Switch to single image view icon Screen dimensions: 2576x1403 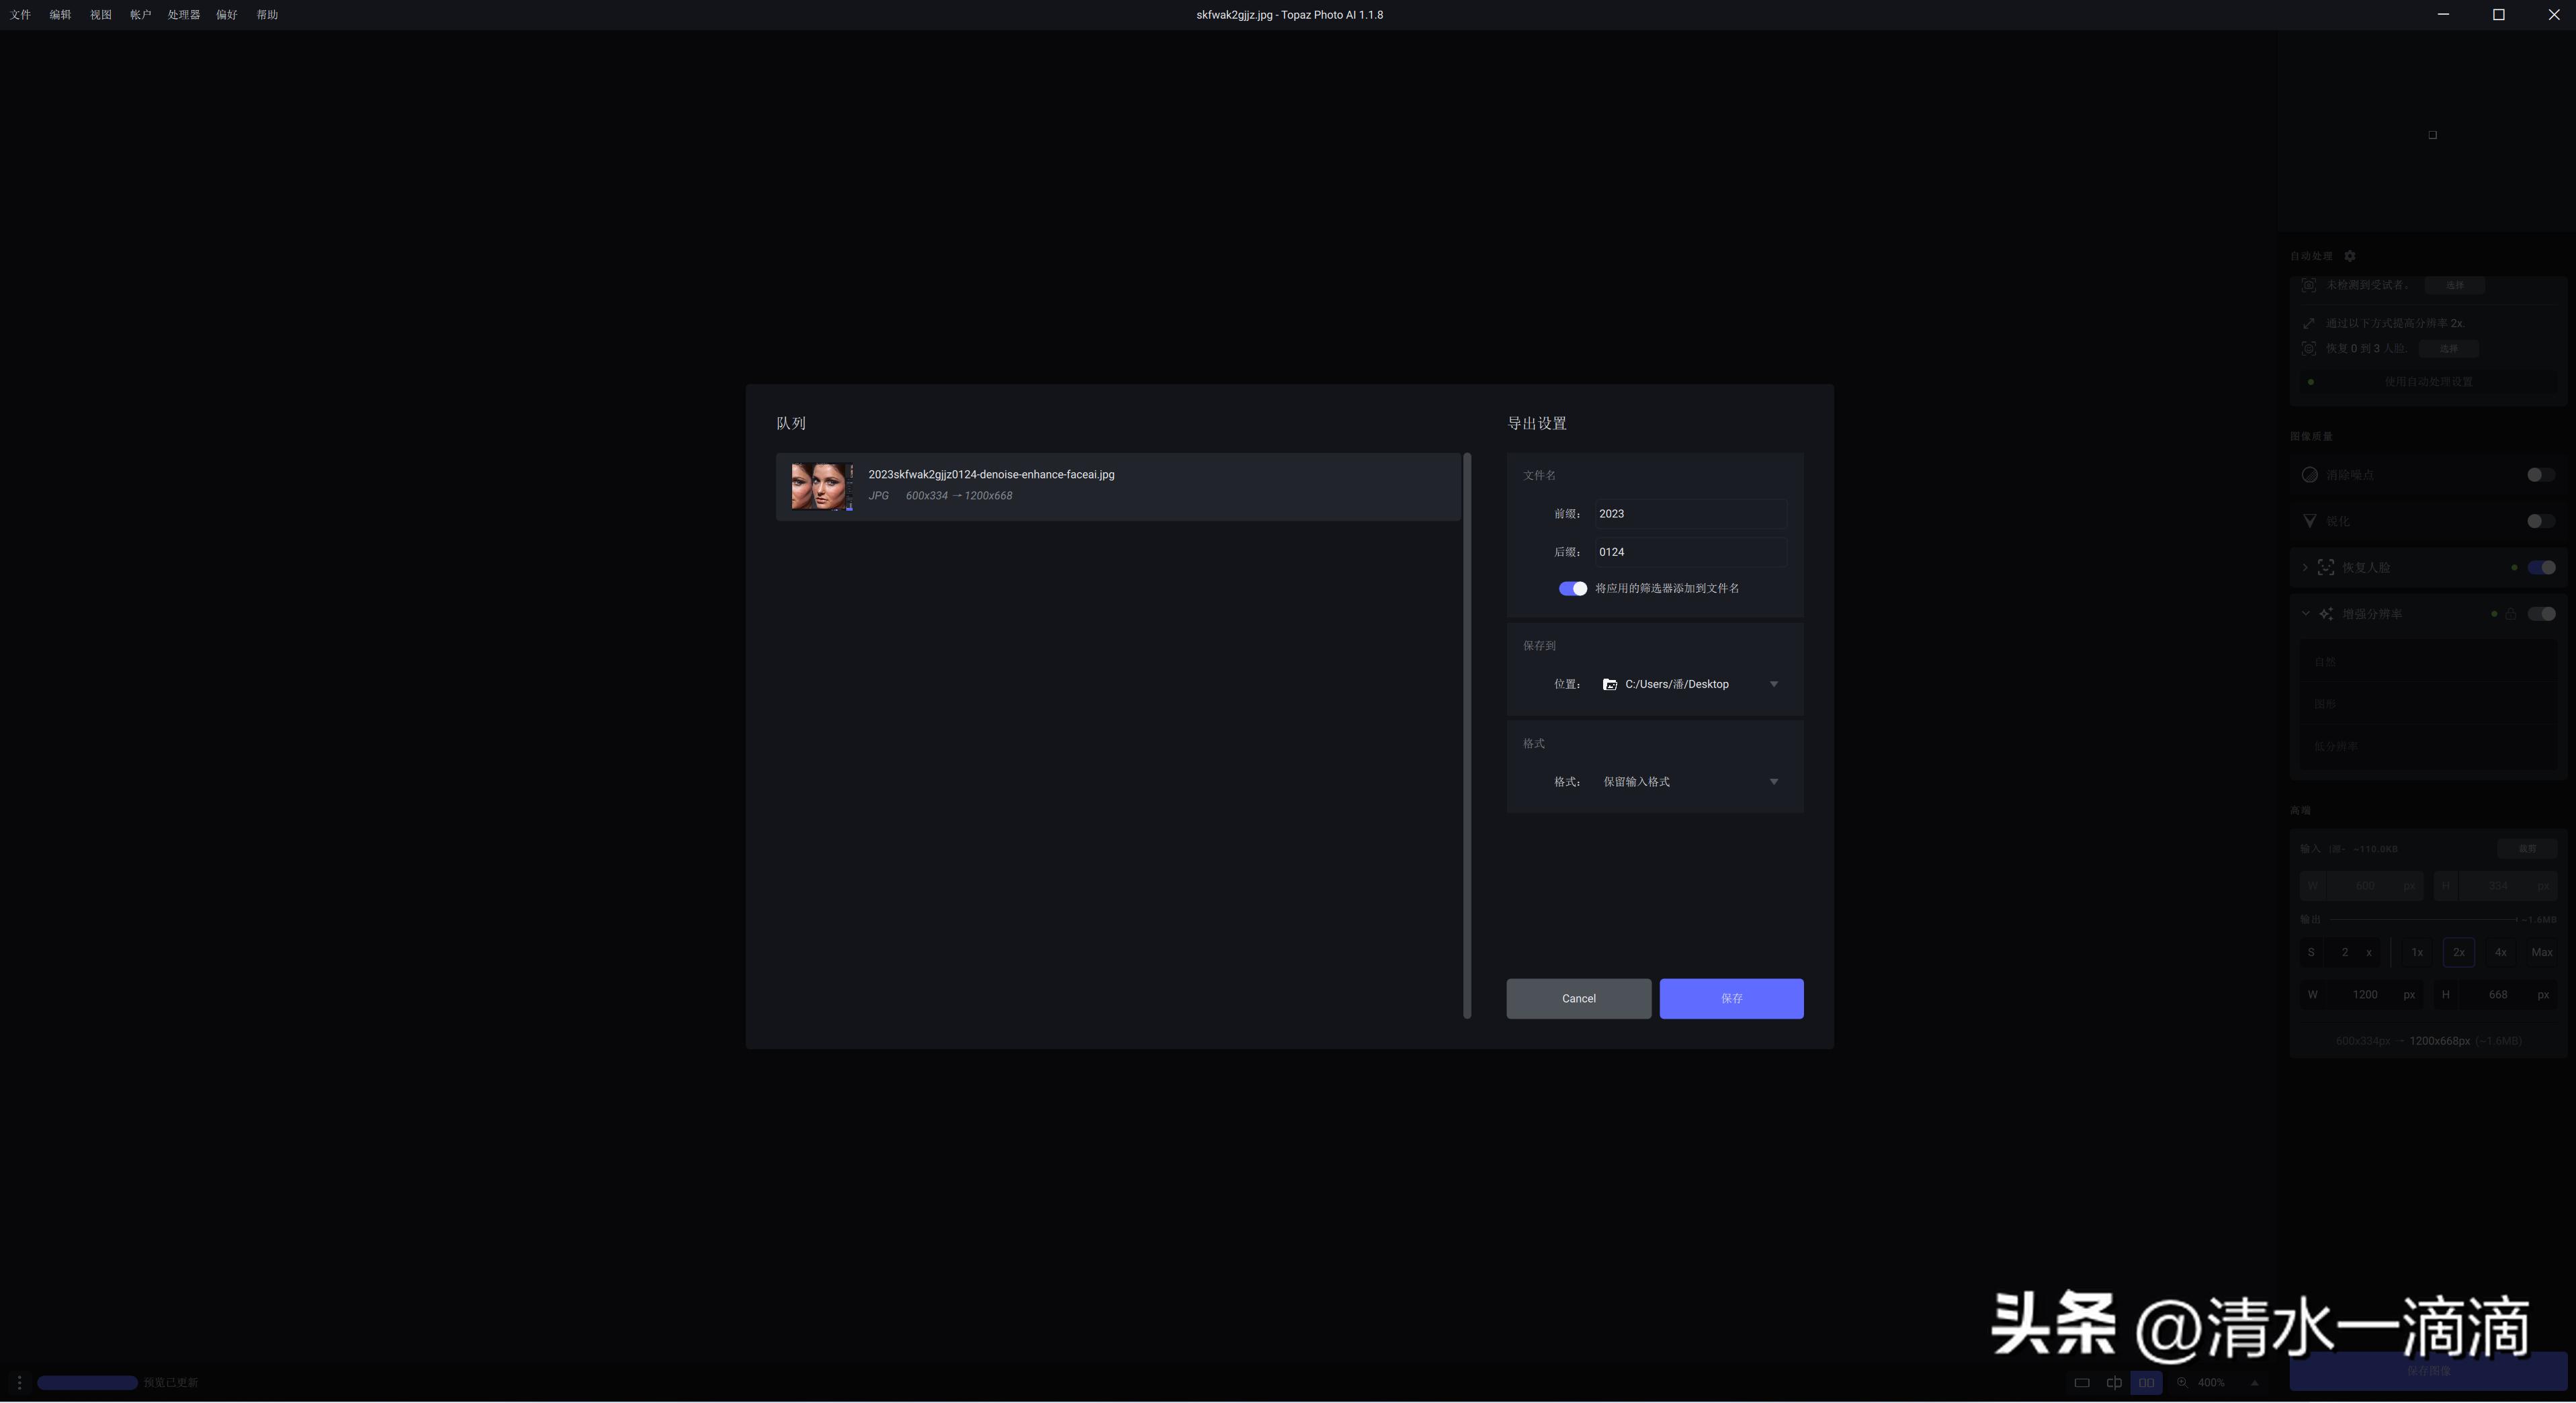point(2082,1383)
